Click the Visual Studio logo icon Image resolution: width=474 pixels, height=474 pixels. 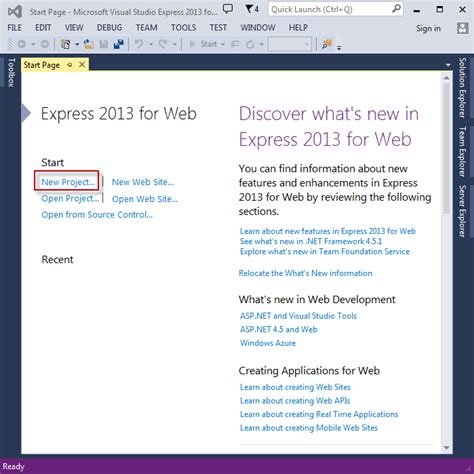[15, 12]
